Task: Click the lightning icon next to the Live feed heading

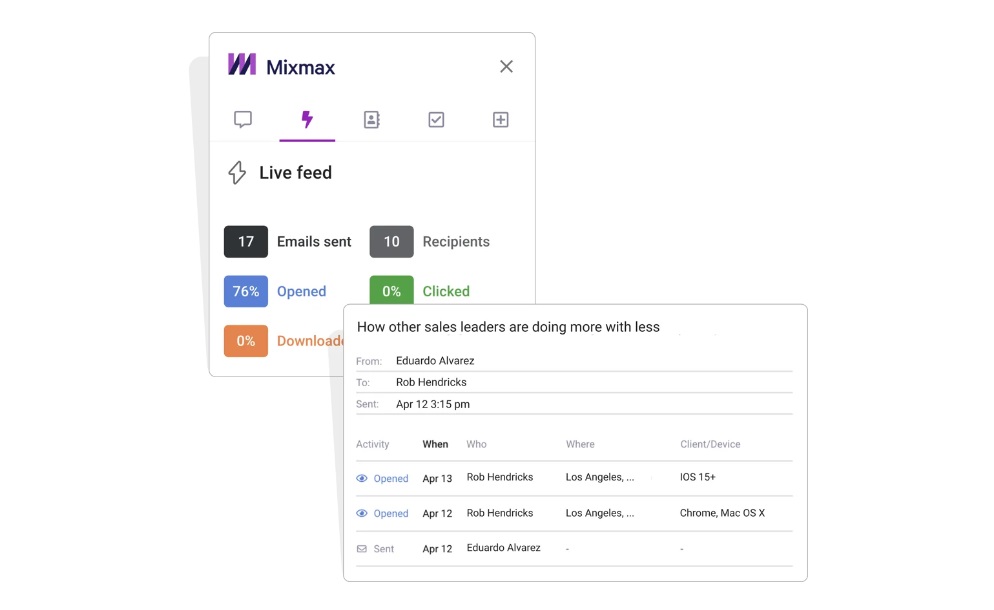Action: click(236, 172)
